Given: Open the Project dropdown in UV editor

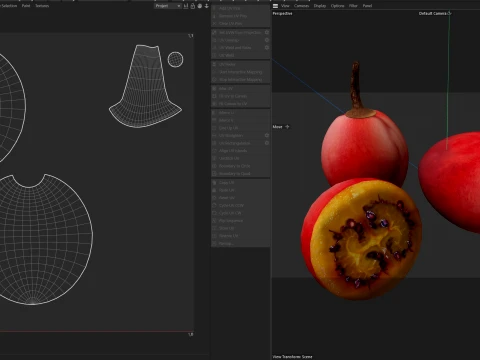Looking at the screenshot, I should [168, 6].
